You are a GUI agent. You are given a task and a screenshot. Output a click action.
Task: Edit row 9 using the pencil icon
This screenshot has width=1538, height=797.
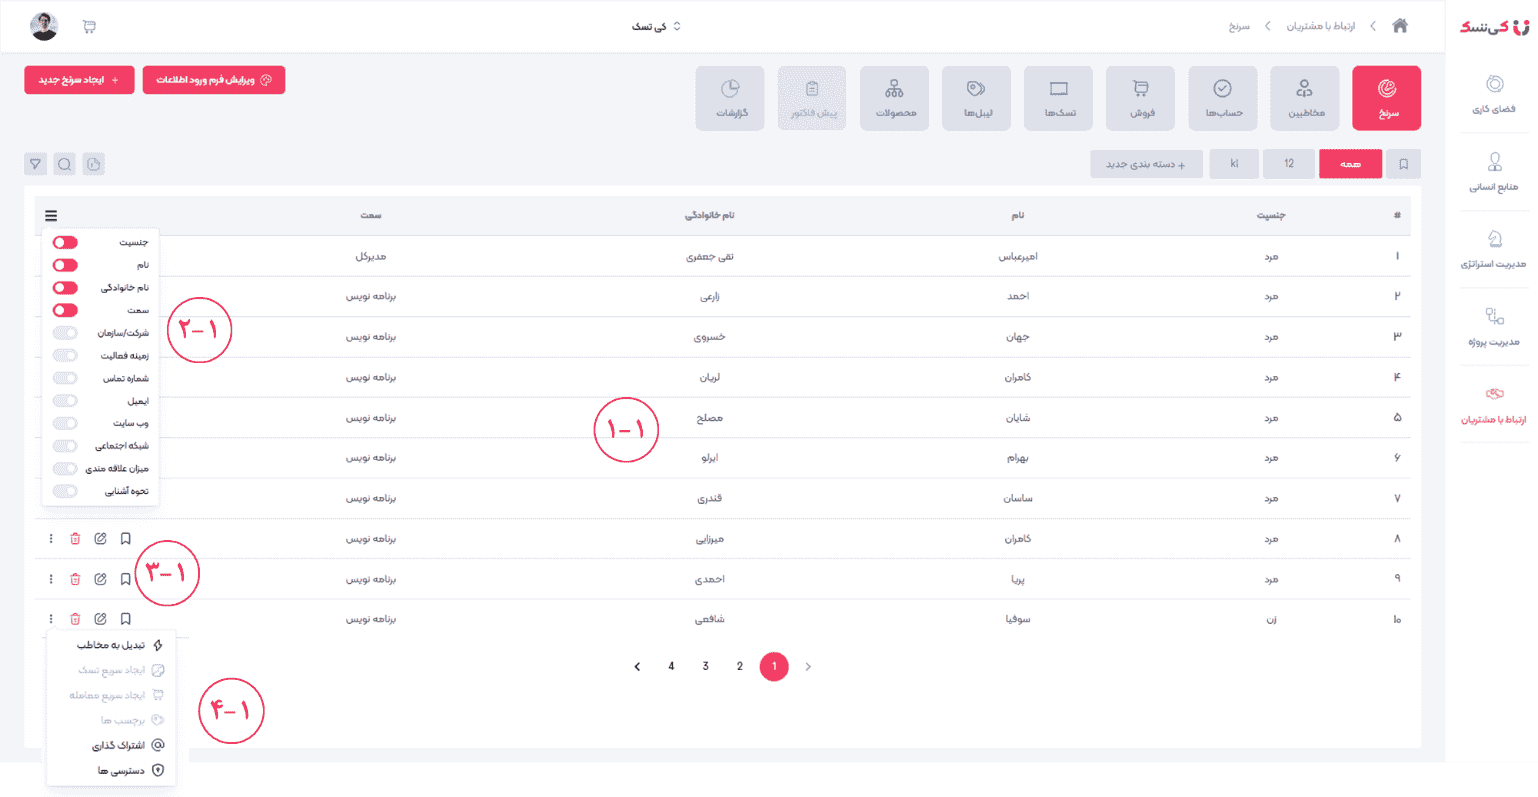coord(100,579)
